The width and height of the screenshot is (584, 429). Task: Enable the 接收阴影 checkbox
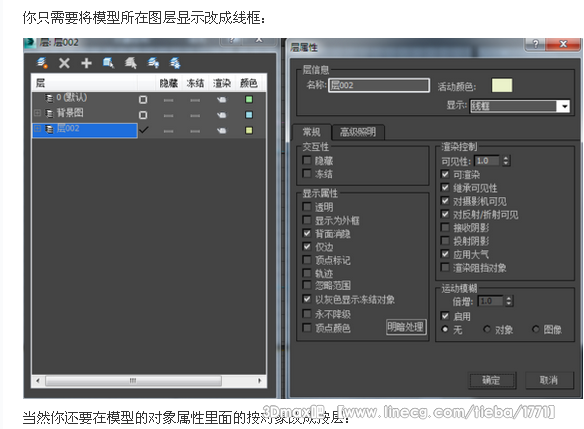445,227
